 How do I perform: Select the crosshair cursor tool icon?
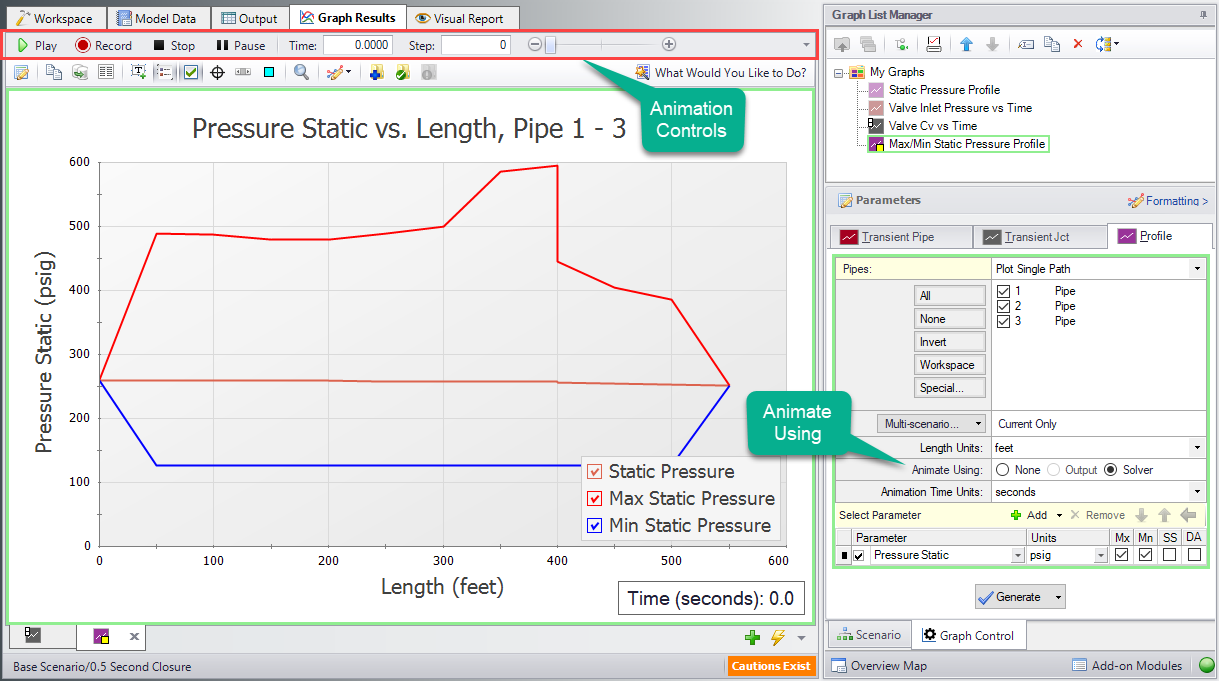click(x=218, y=72)
